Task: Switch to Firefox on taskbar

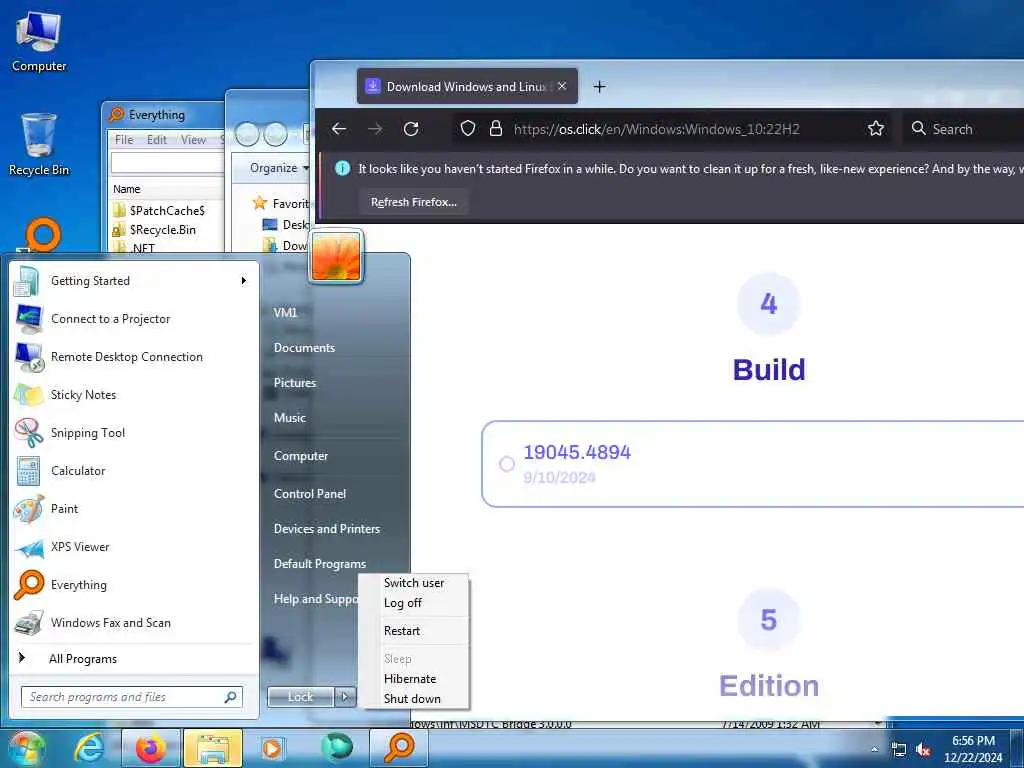Action: pos(151,748)
